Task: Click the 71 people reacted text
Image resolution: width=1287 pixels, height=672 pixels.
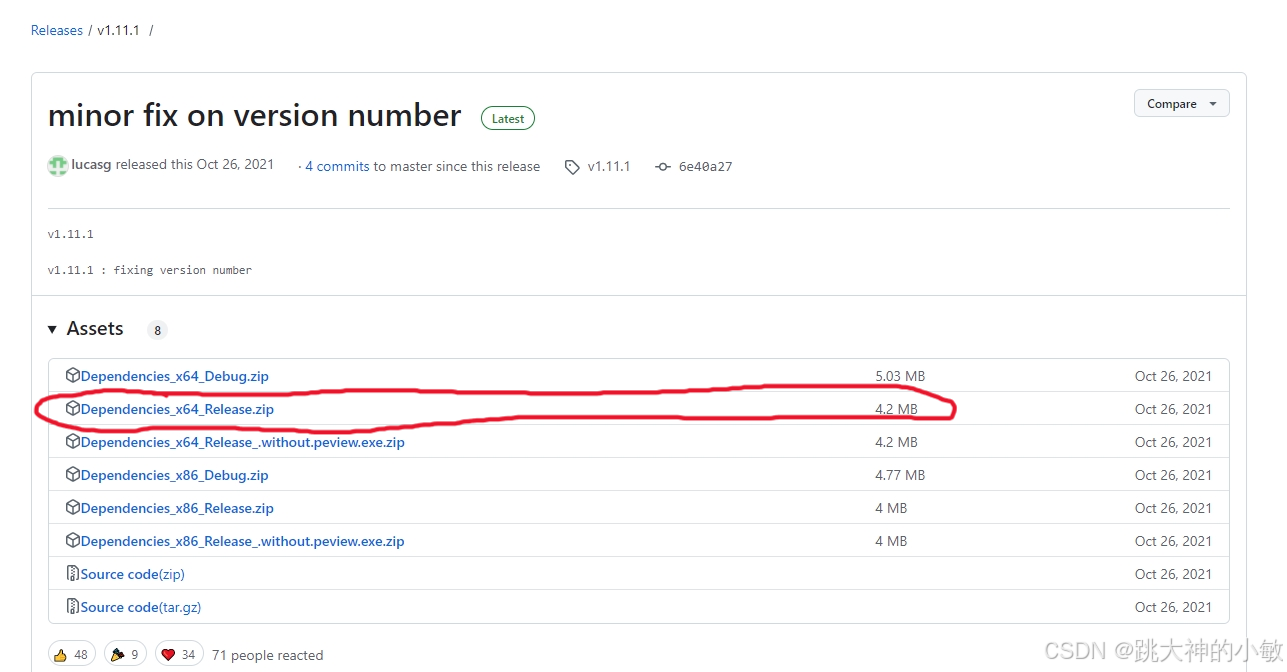Action: (x=268, y=655)
